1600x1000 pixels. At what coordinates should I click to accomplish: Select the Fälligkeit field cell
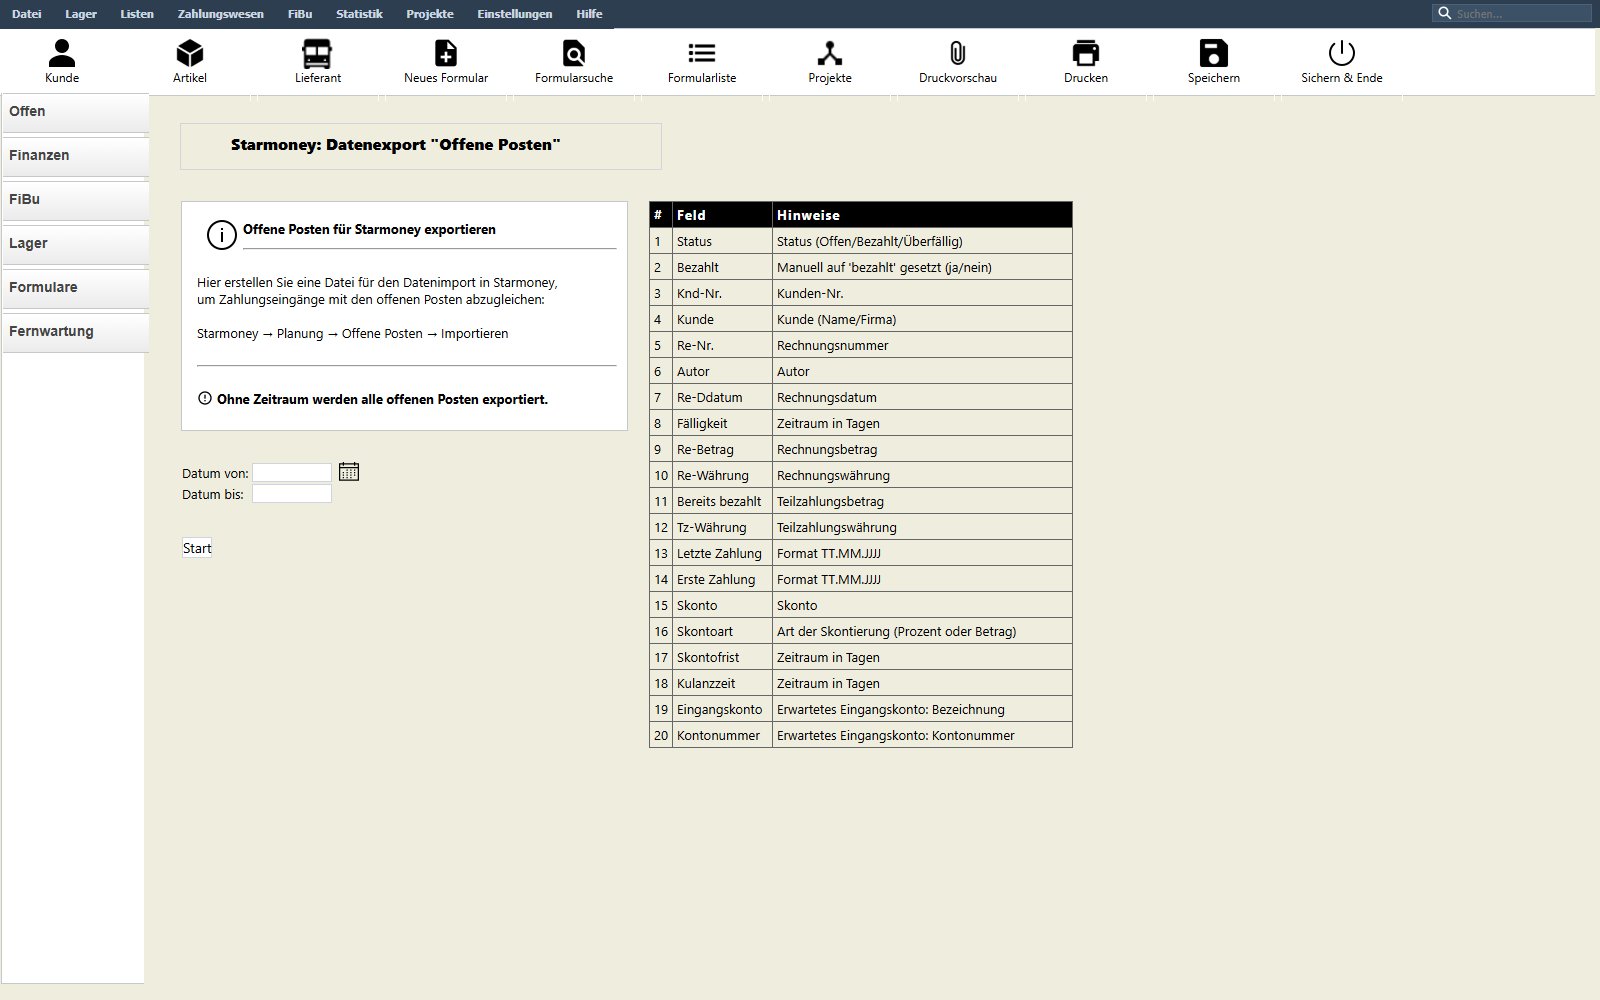(x=722, y=423)
